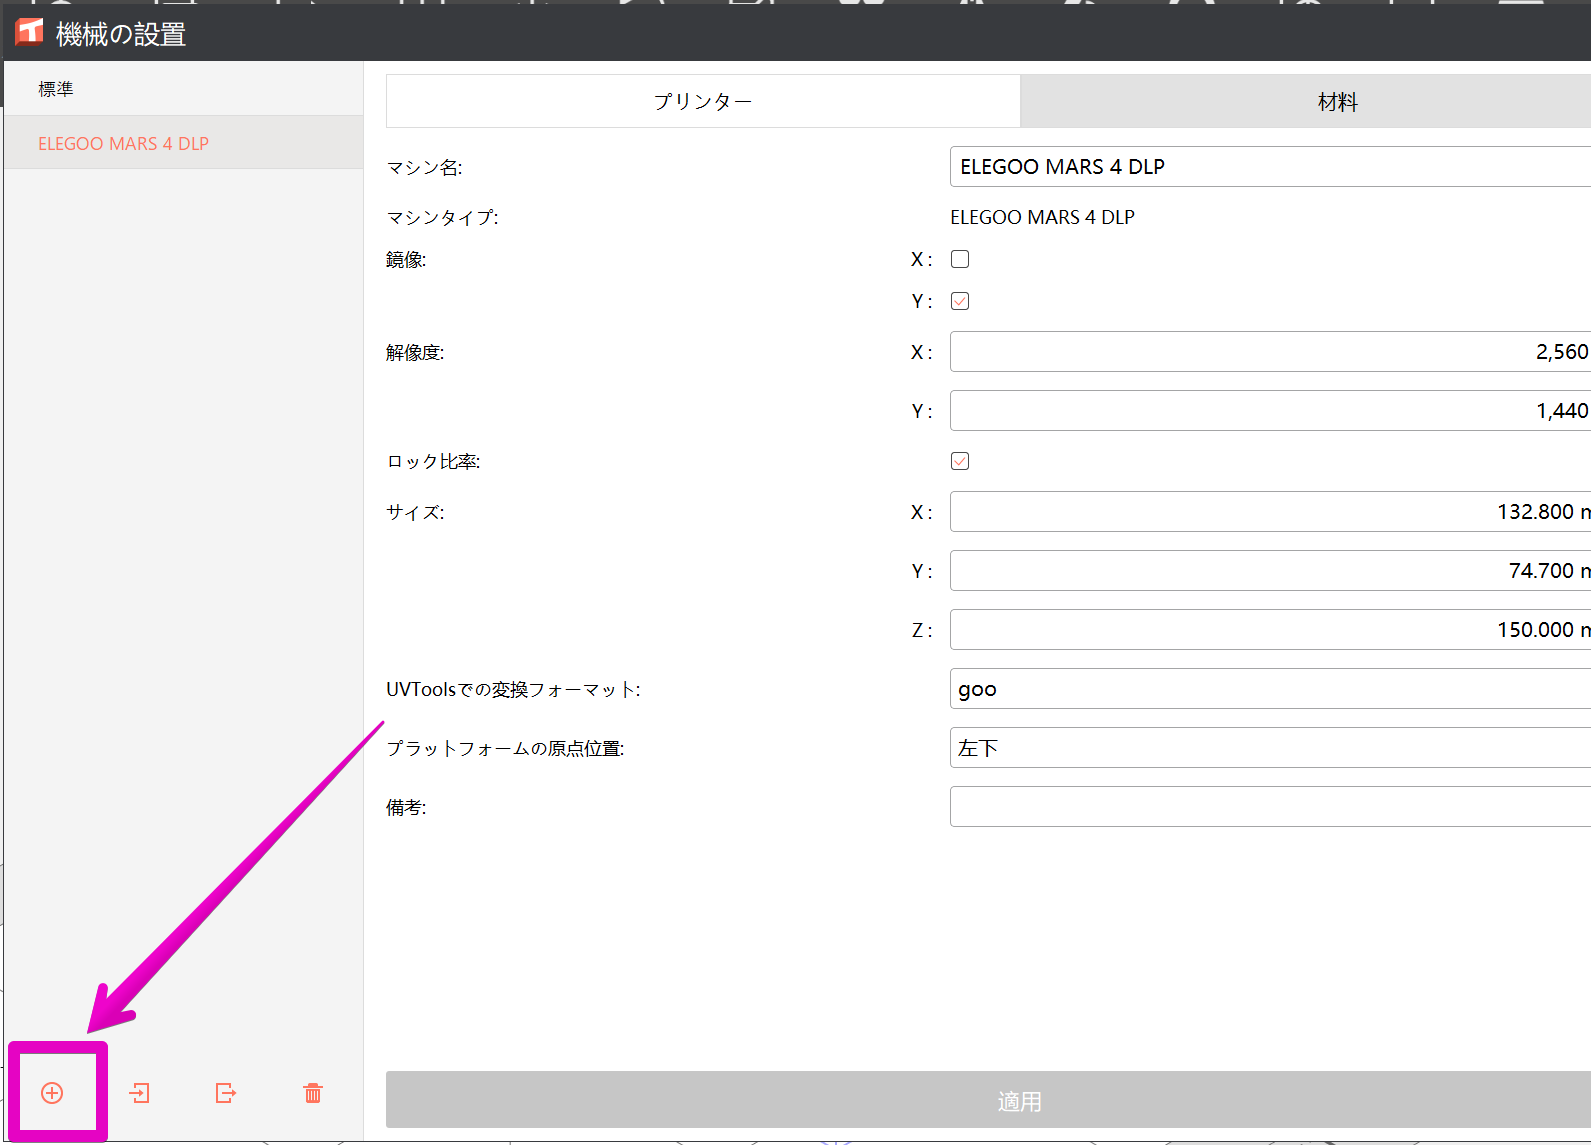Click the プラットフォームの原点位置 label
Image resolution: width=1591 pixels, height=1146 pixels.
505,748
